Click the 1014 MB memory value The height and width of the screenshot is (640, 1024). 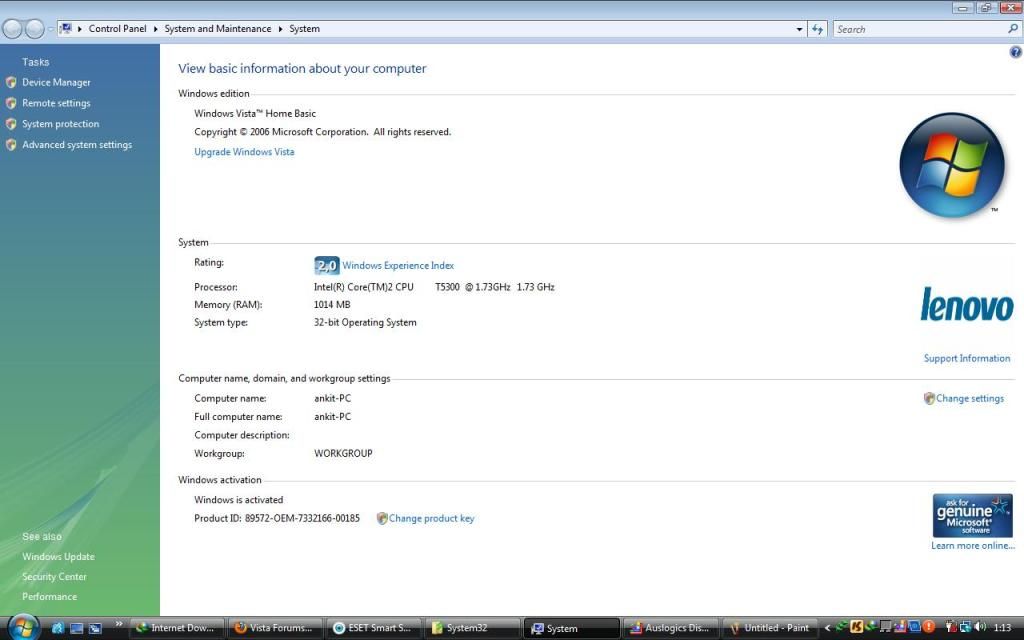(332, 305)
